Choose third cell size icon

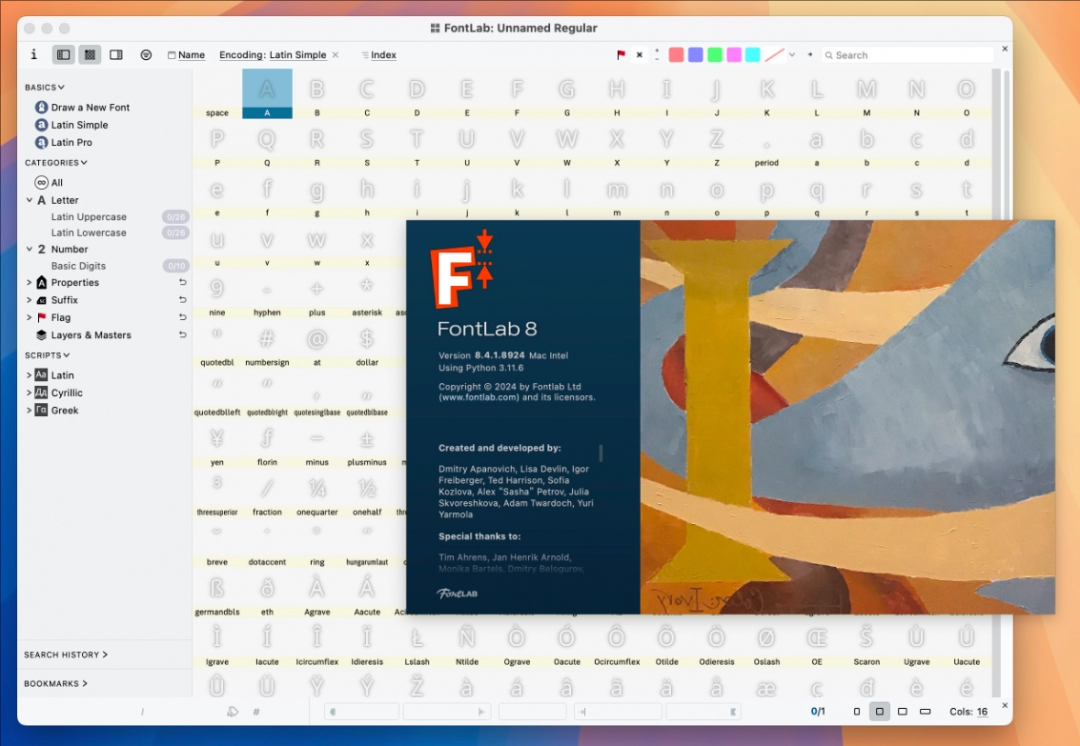tap(902, 712)
